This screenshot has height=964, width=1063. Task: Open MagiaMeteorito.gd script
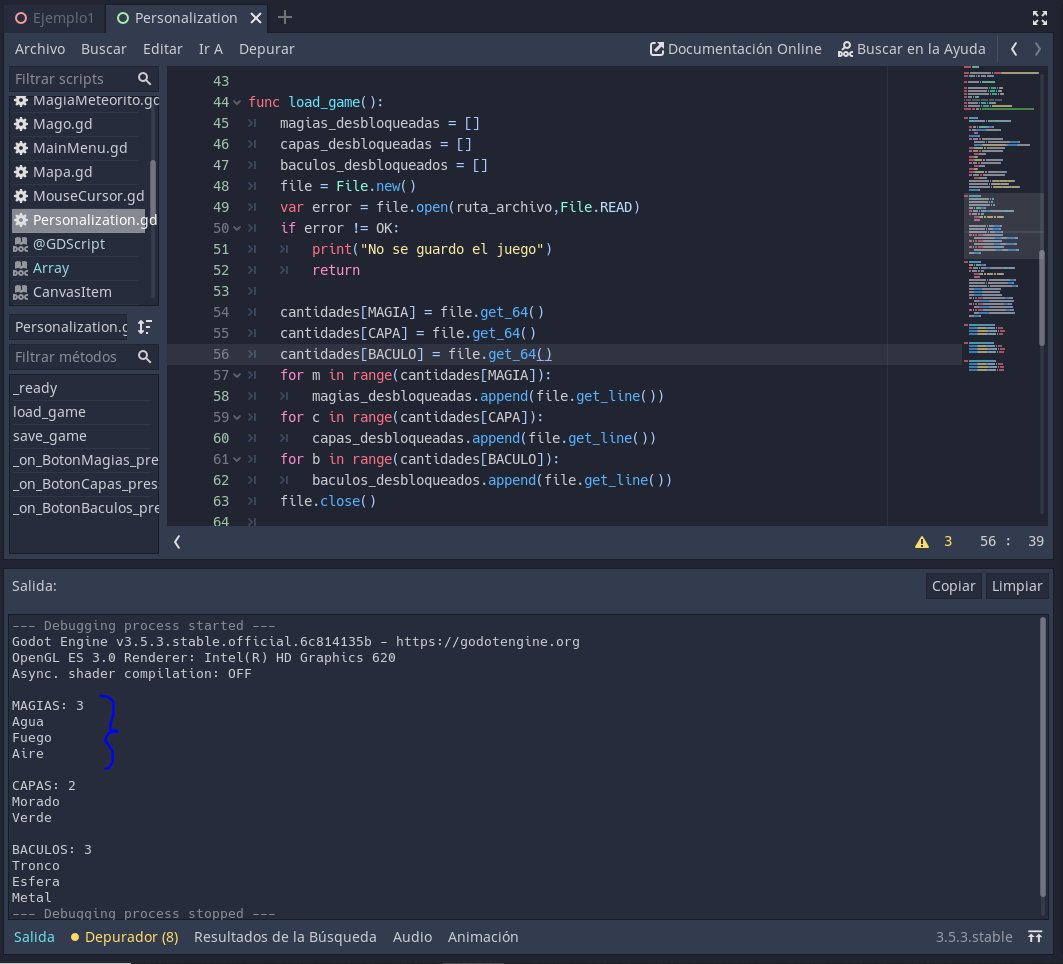[85, 100]
